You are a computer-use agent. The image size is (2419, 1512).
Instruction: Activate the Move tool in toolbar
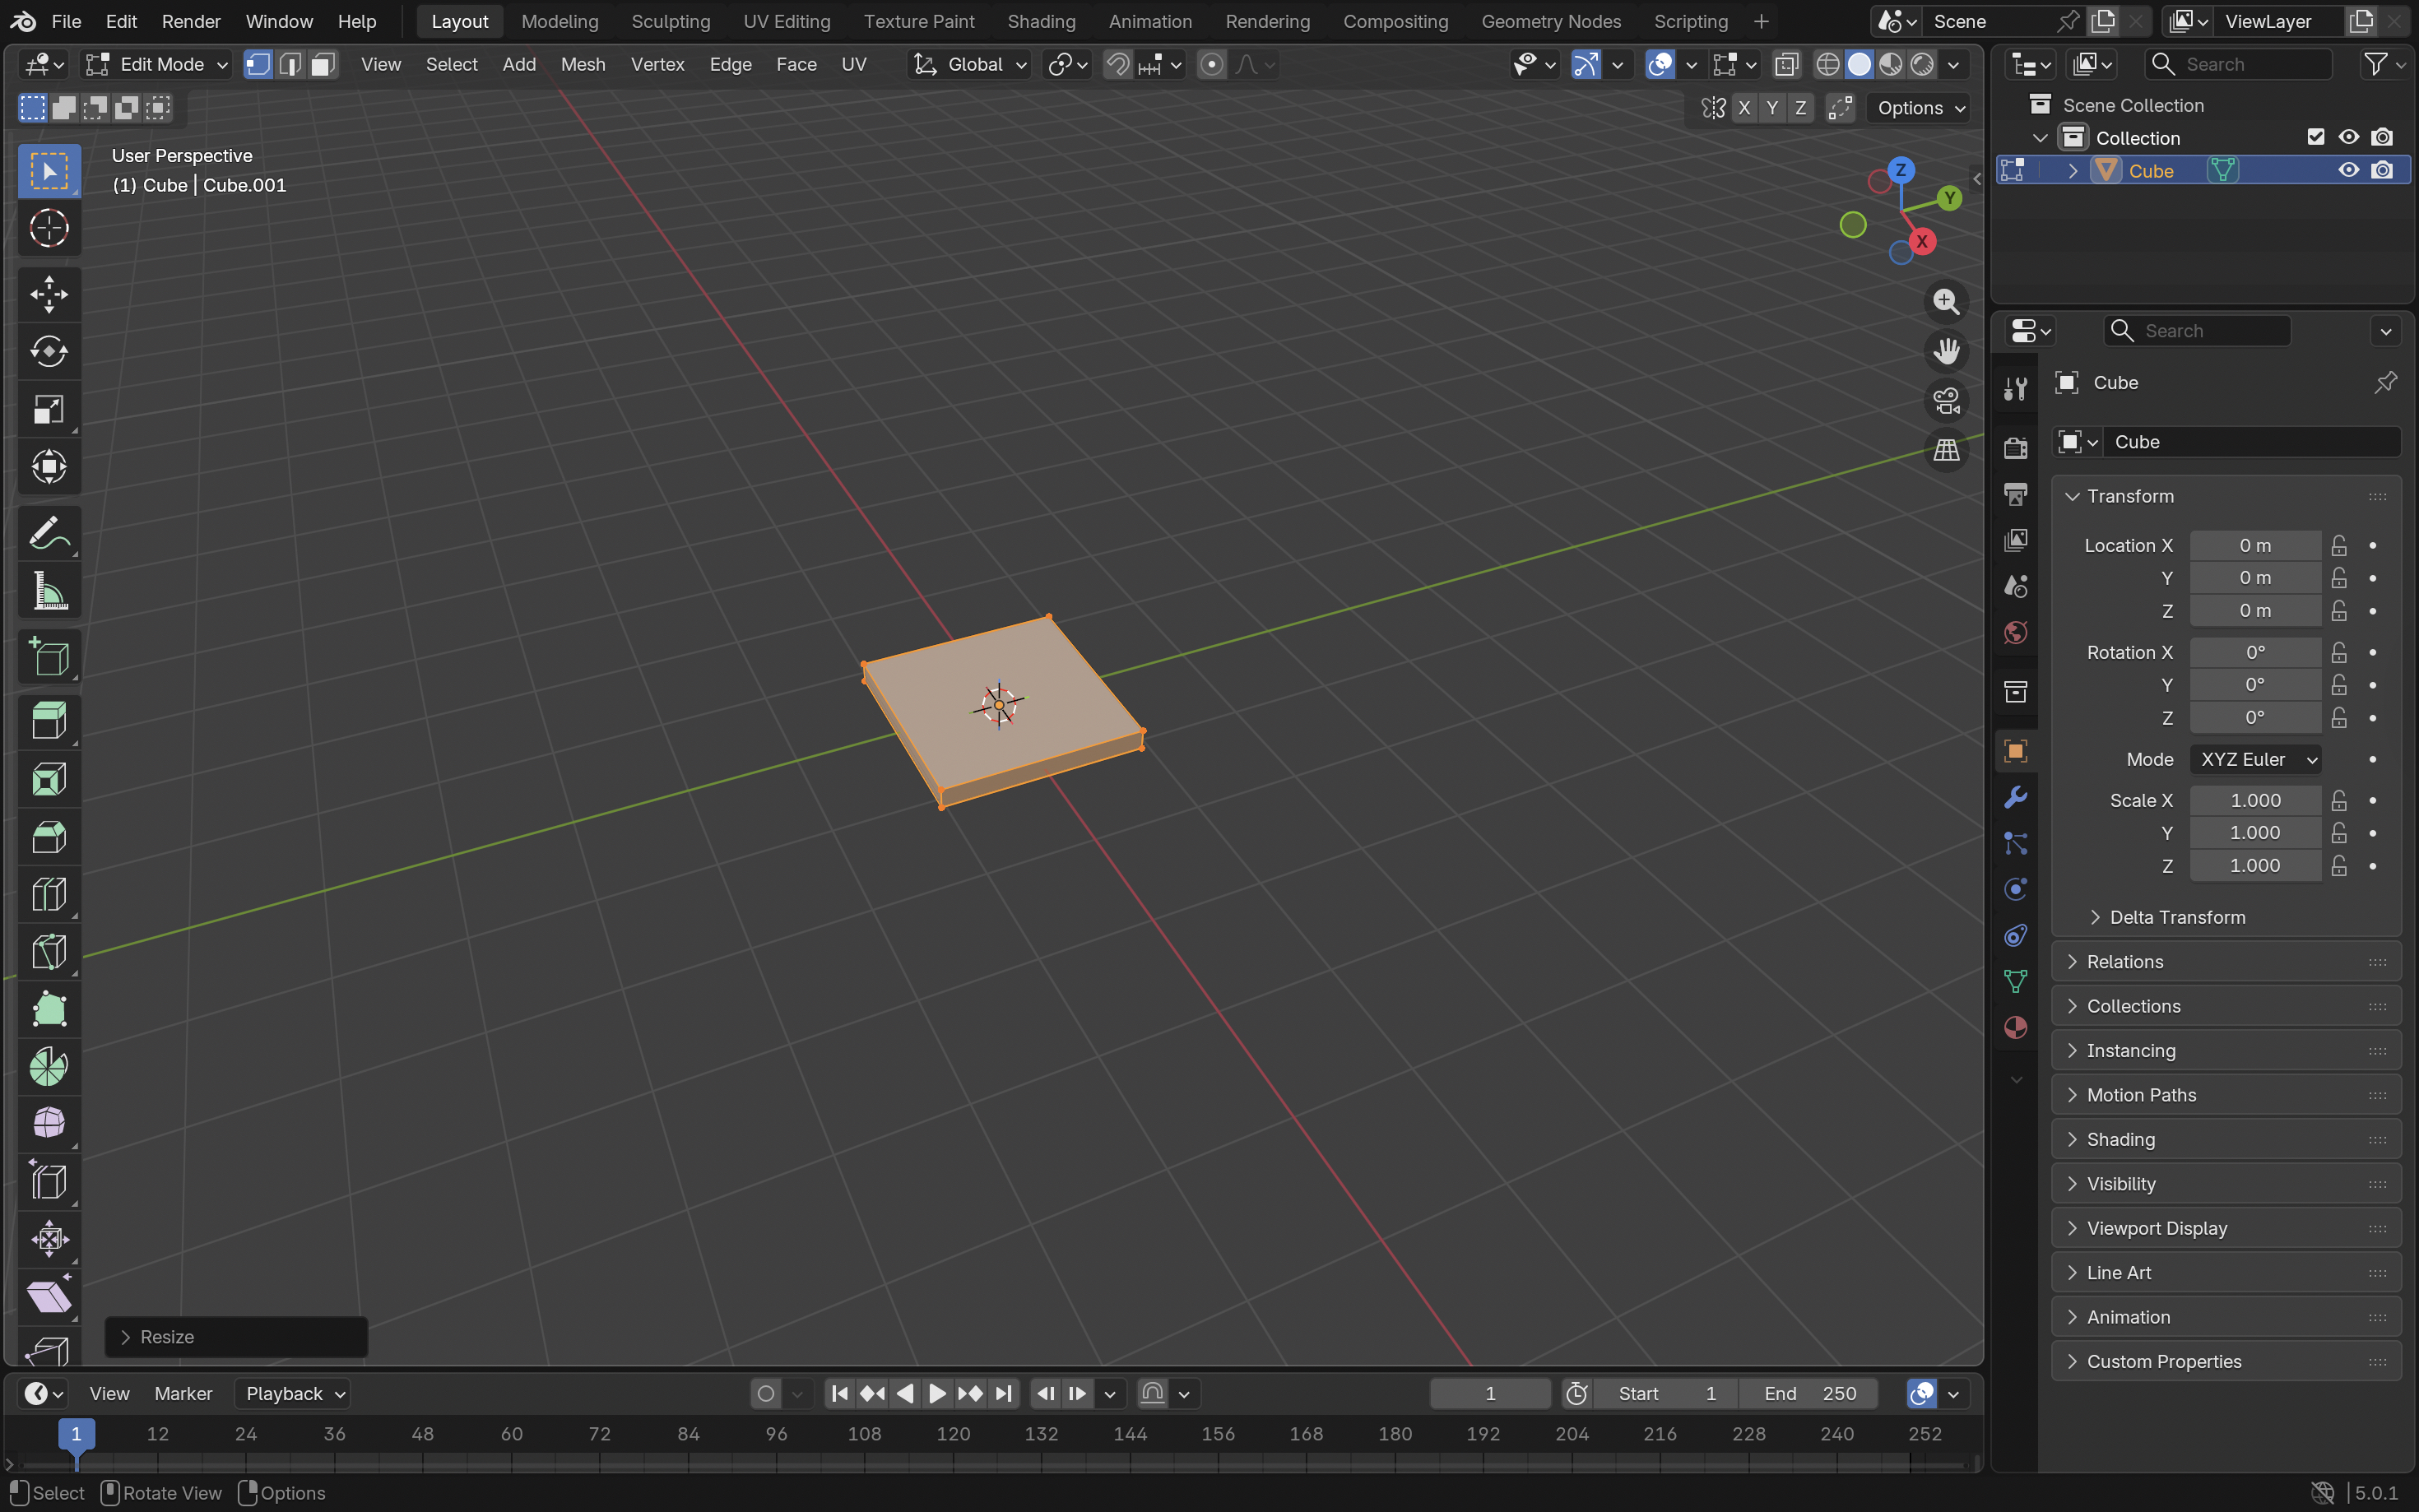[x=48, y=294]
